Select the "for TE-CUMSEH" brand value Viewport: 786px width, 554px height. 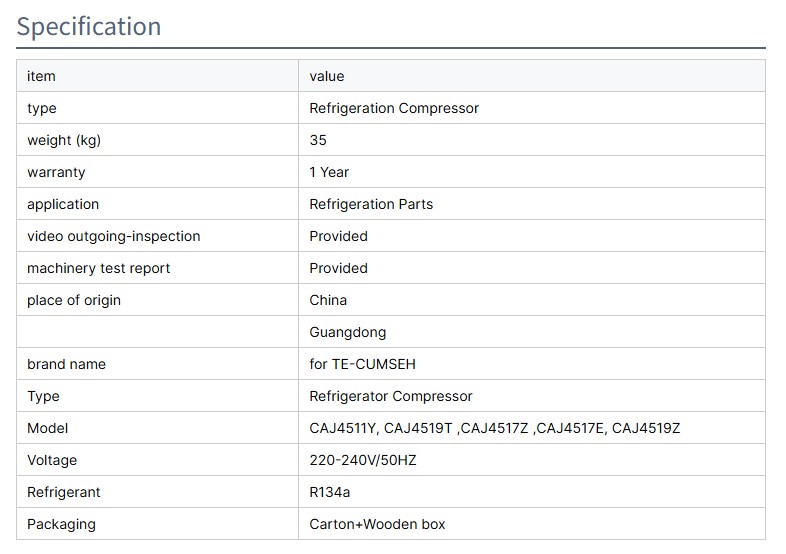tap(362, 364)
